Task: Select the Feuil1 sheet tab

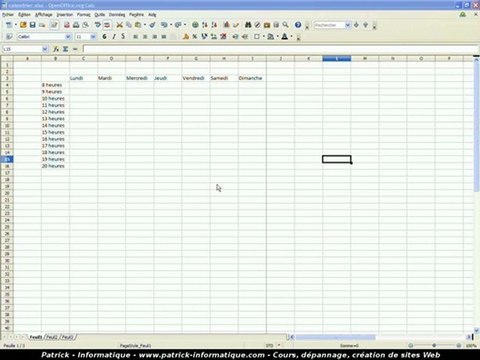Action: 36,337
